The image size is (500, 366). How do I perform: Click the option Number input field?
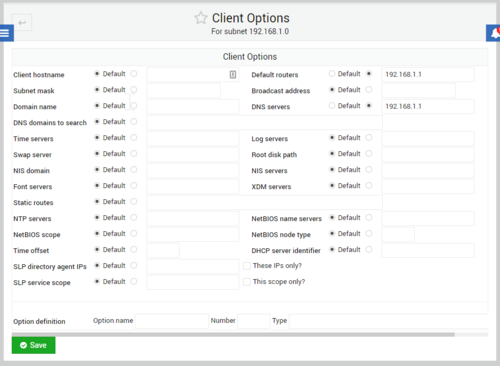point(253,321)
